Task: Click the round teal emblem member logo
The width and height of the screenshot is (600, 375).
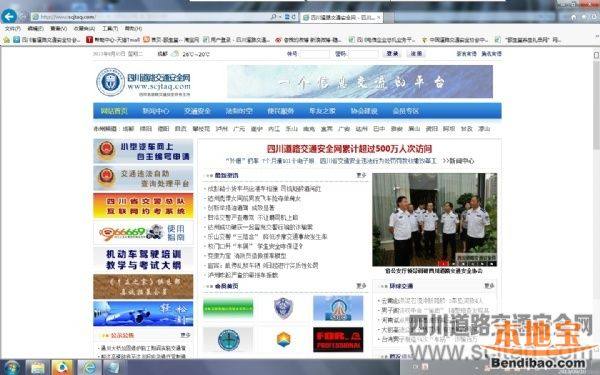Action: coord(228,339)
